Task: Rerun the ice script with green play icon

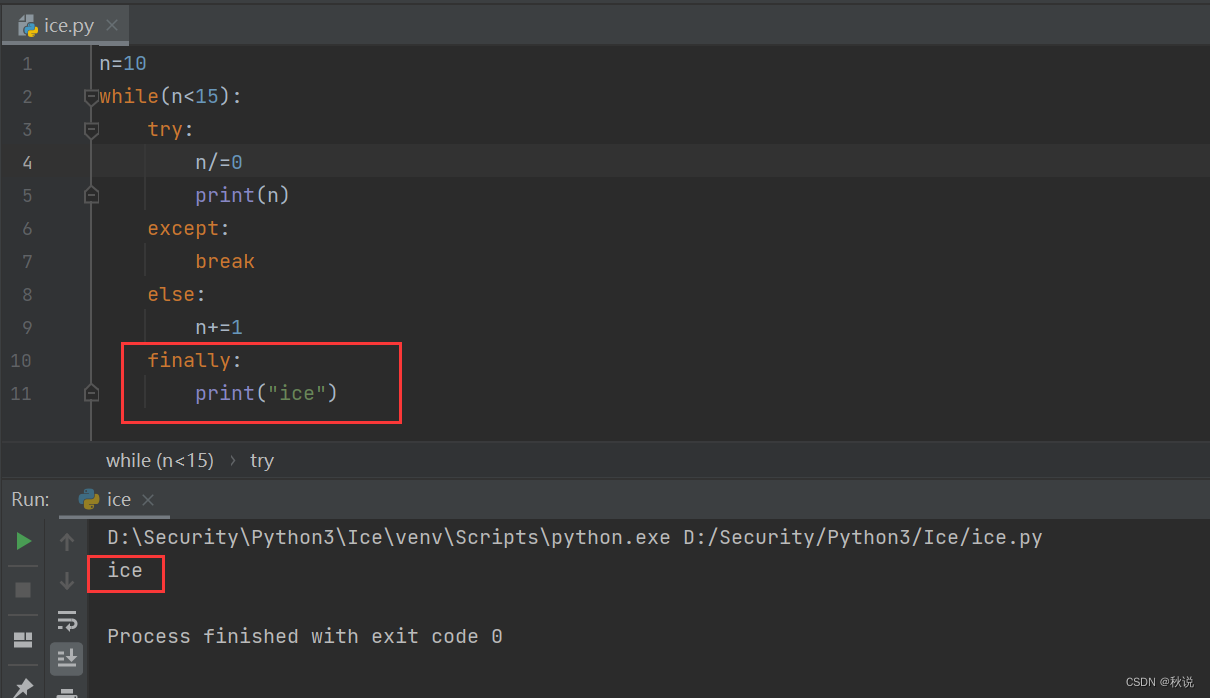Action: (x=23, y=541)
